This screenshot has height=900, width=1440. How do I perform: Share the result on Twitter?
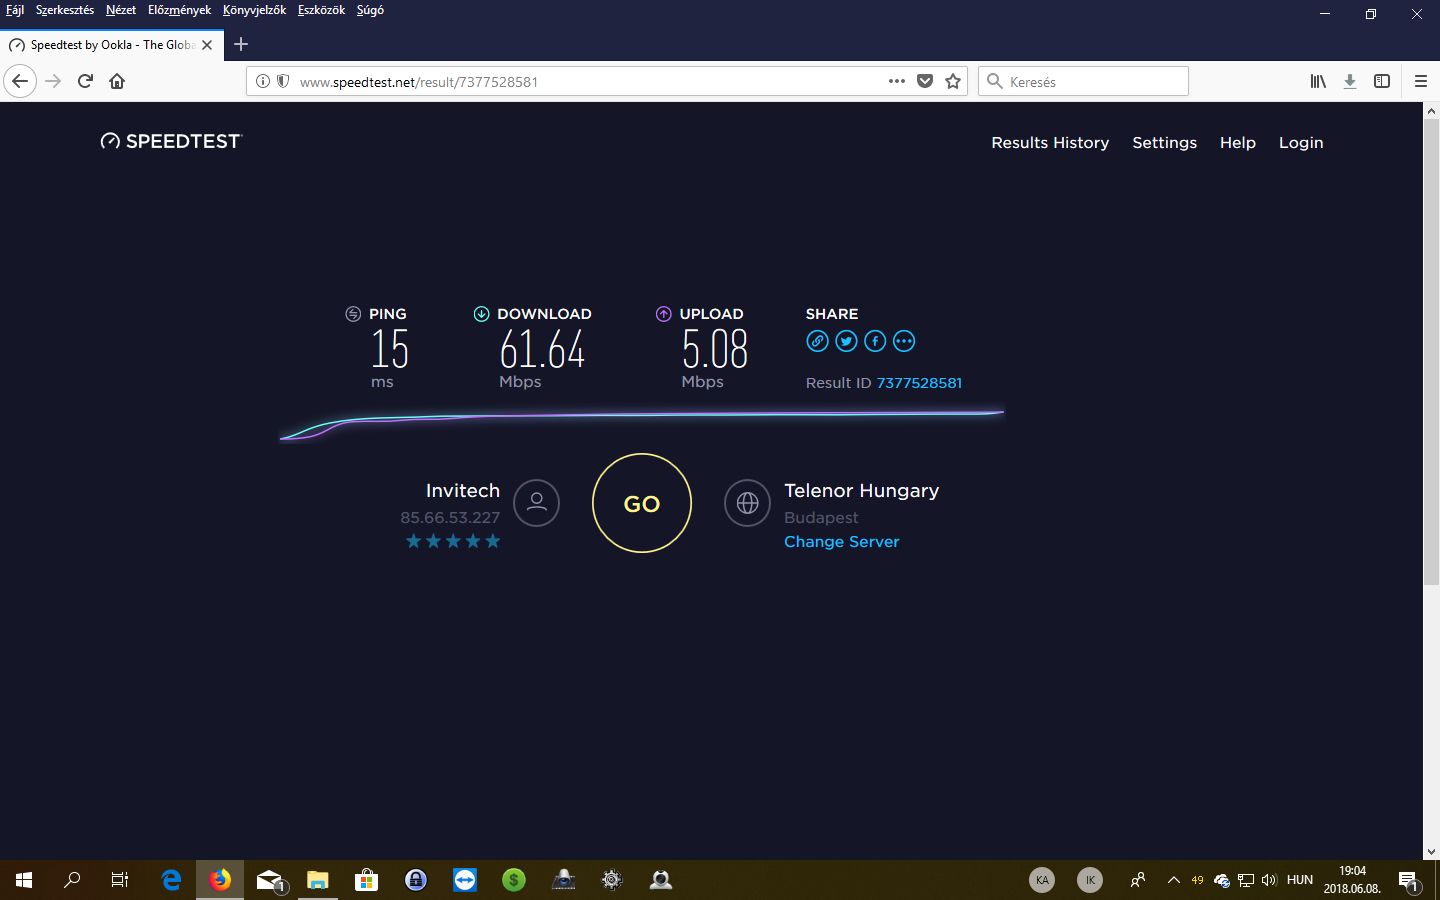click(x=846, y=341)
